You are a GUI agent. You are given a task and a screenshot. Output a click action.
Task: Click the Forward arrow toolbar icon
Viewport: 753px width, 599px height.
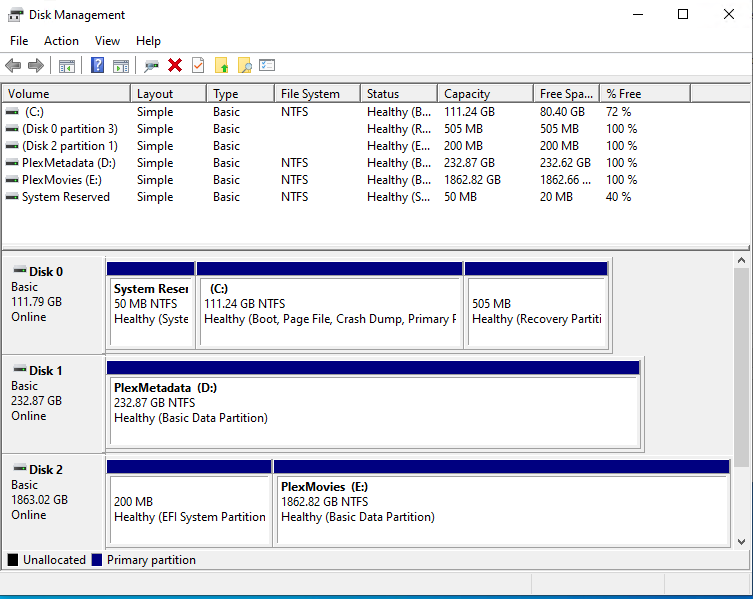[x=36, y=65]
